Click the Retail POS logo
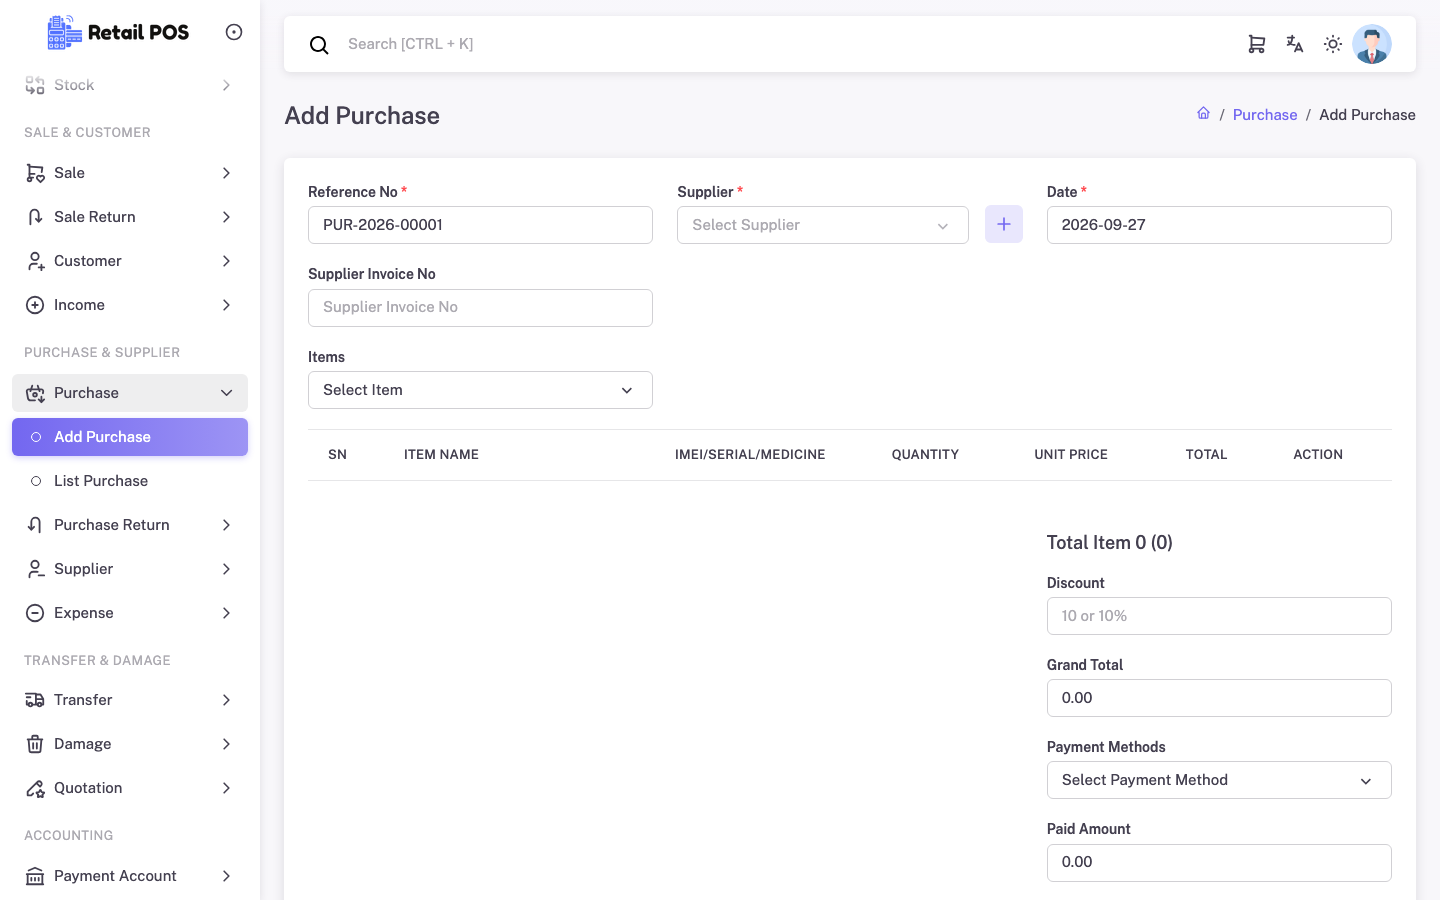Image resolution: width=1440 pixels, height=900 pixels. pos(118,32)
